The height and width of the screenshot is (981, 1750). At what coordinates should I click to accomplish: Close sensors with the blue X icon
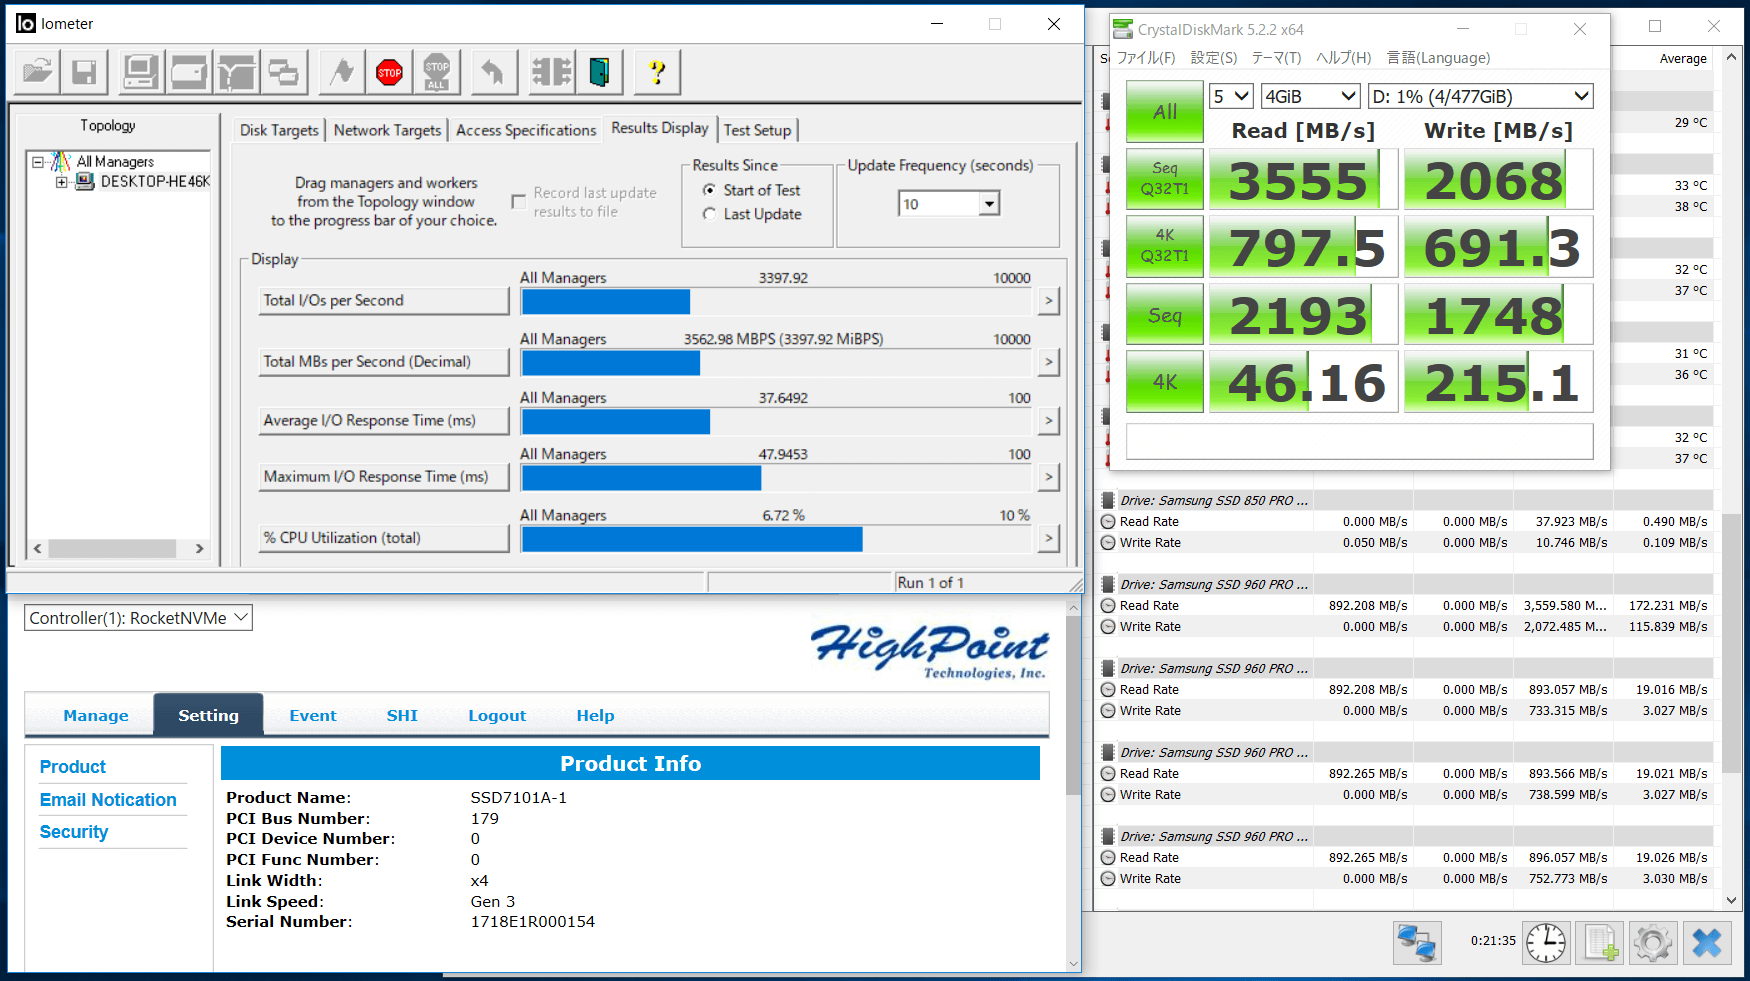pos(1707,942)
